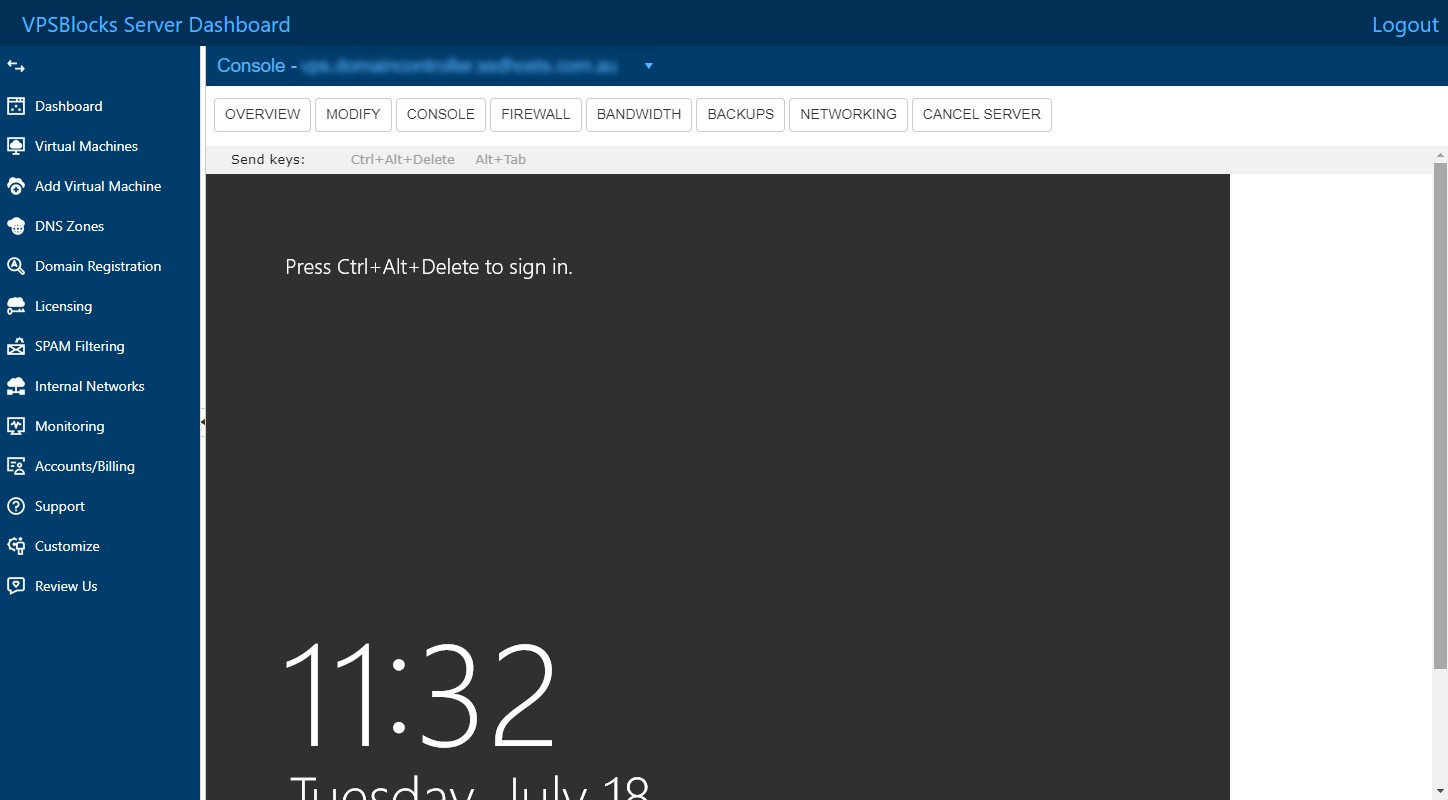Select the Monitoring heartbeat icon
This screenshot has width=1448, height=800.
(16, 426)
